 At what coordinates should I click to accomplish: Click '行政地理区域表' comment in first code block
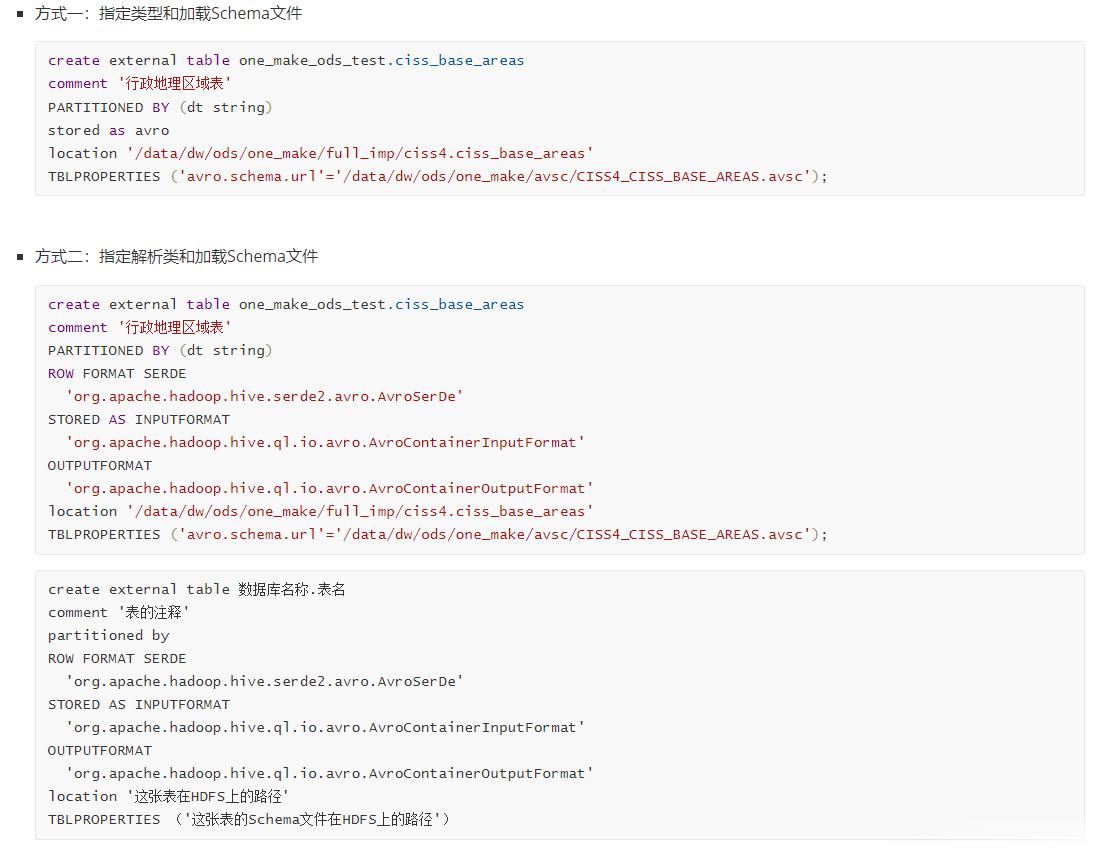coord(175,84)
